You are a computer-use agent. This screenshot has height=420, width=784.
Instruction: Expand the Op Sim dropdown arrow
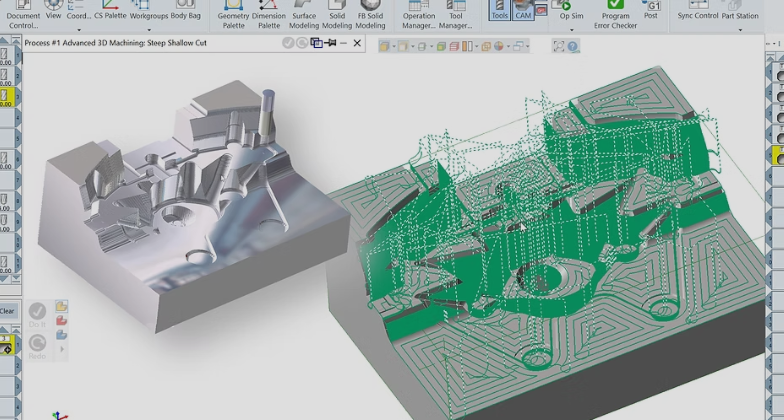[572, 29]
